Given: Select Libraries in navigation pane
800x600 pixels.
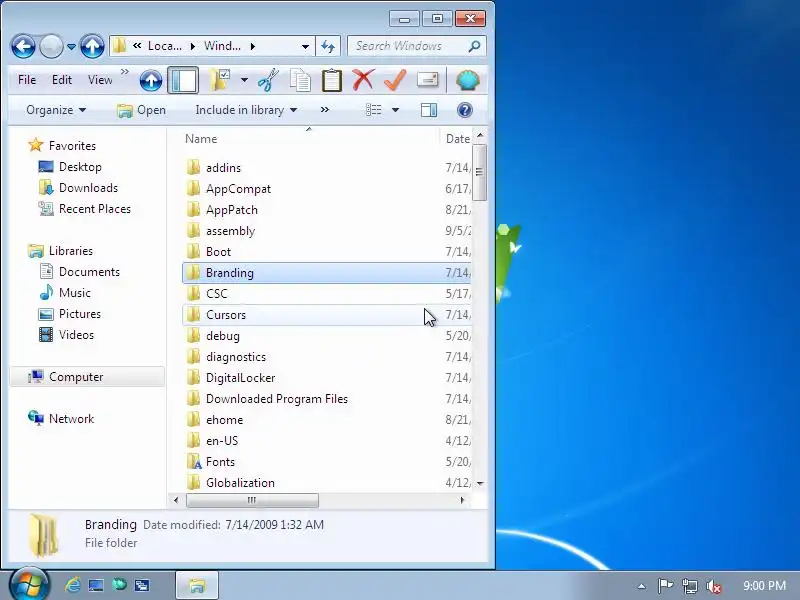Looking at the screenshot, I should pos(71,251).
